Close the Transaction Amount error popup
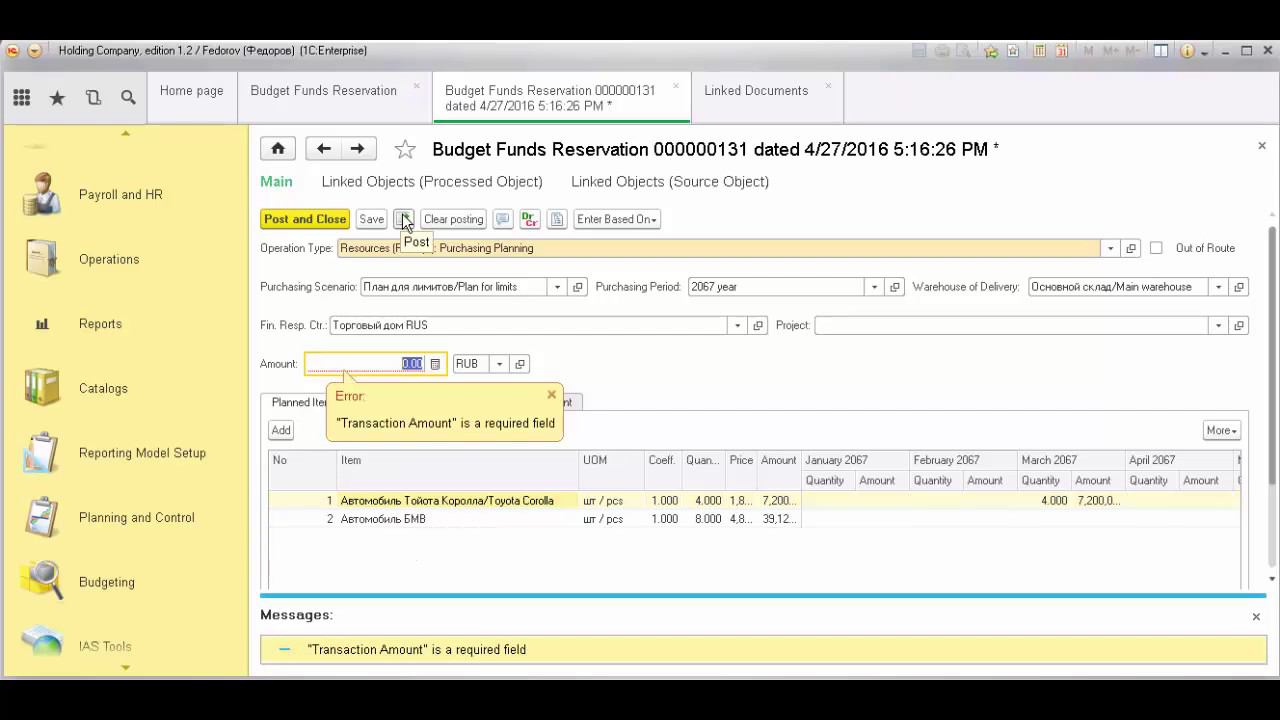Viewport: 1280px width, 720px height. pos(551,395)
